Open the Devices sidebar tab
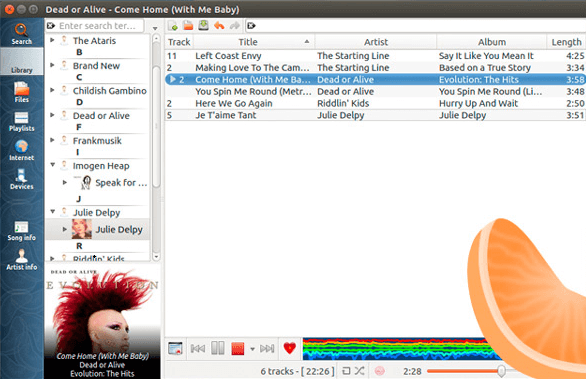The image size is (586, 379). pos(21,179)
